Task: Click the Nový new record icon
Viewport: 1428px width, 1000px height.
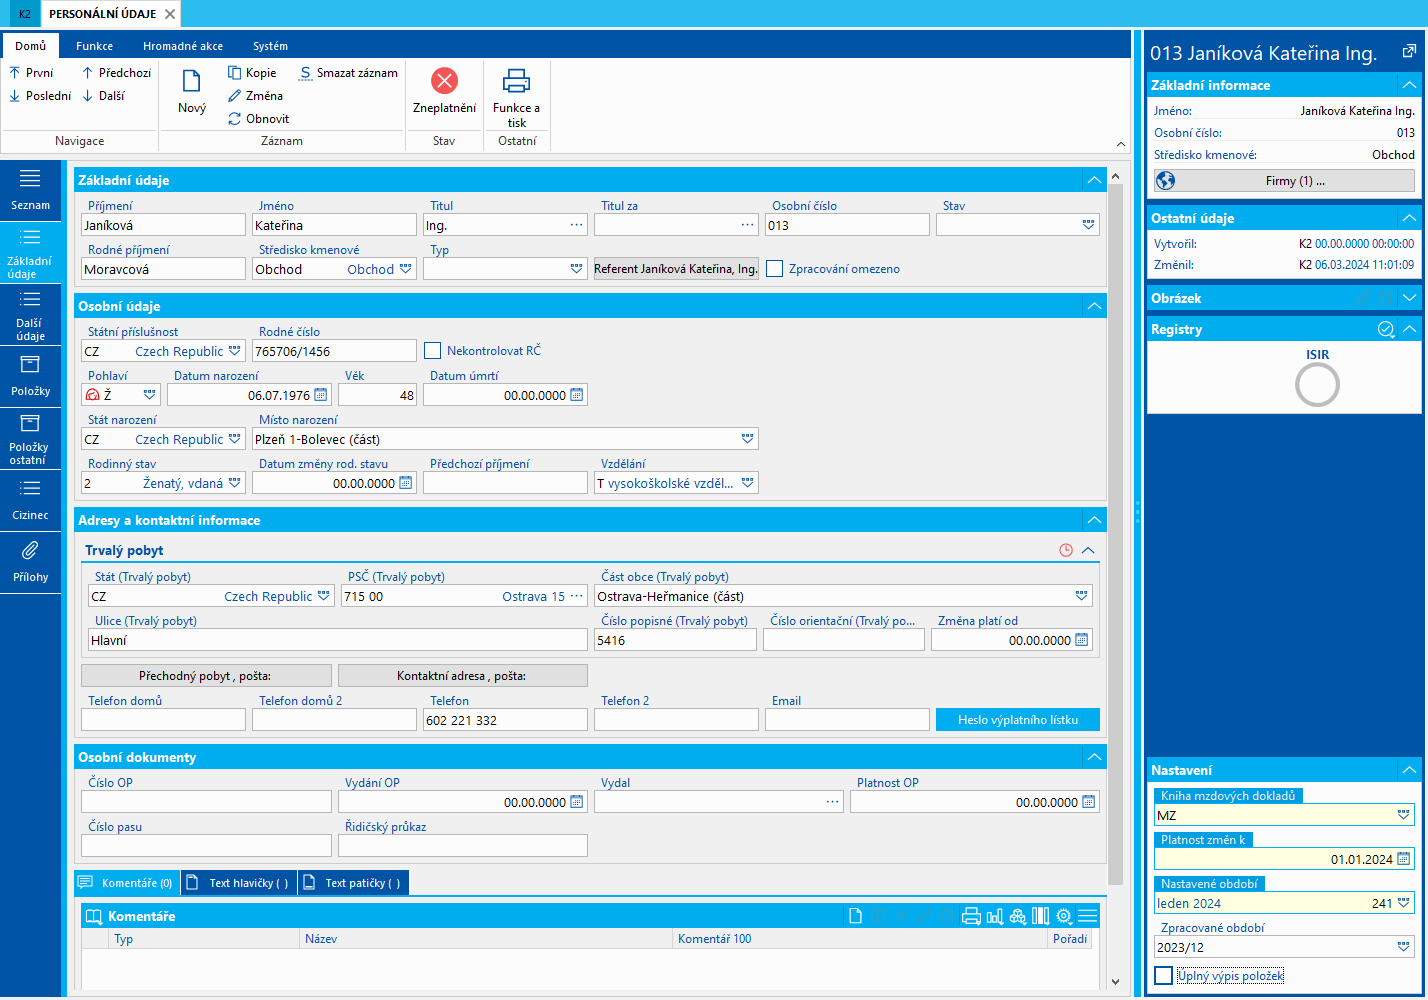Action: (x=191, y=82)
